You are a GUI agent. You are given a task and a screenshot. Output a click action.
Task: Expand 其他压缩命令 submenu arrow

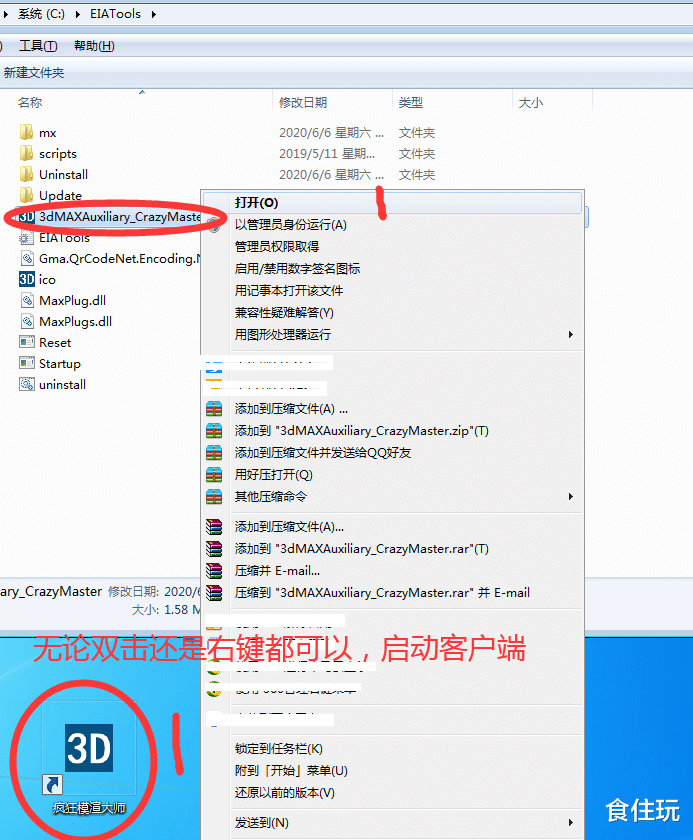pyautogui.click(x=571, y=497)
